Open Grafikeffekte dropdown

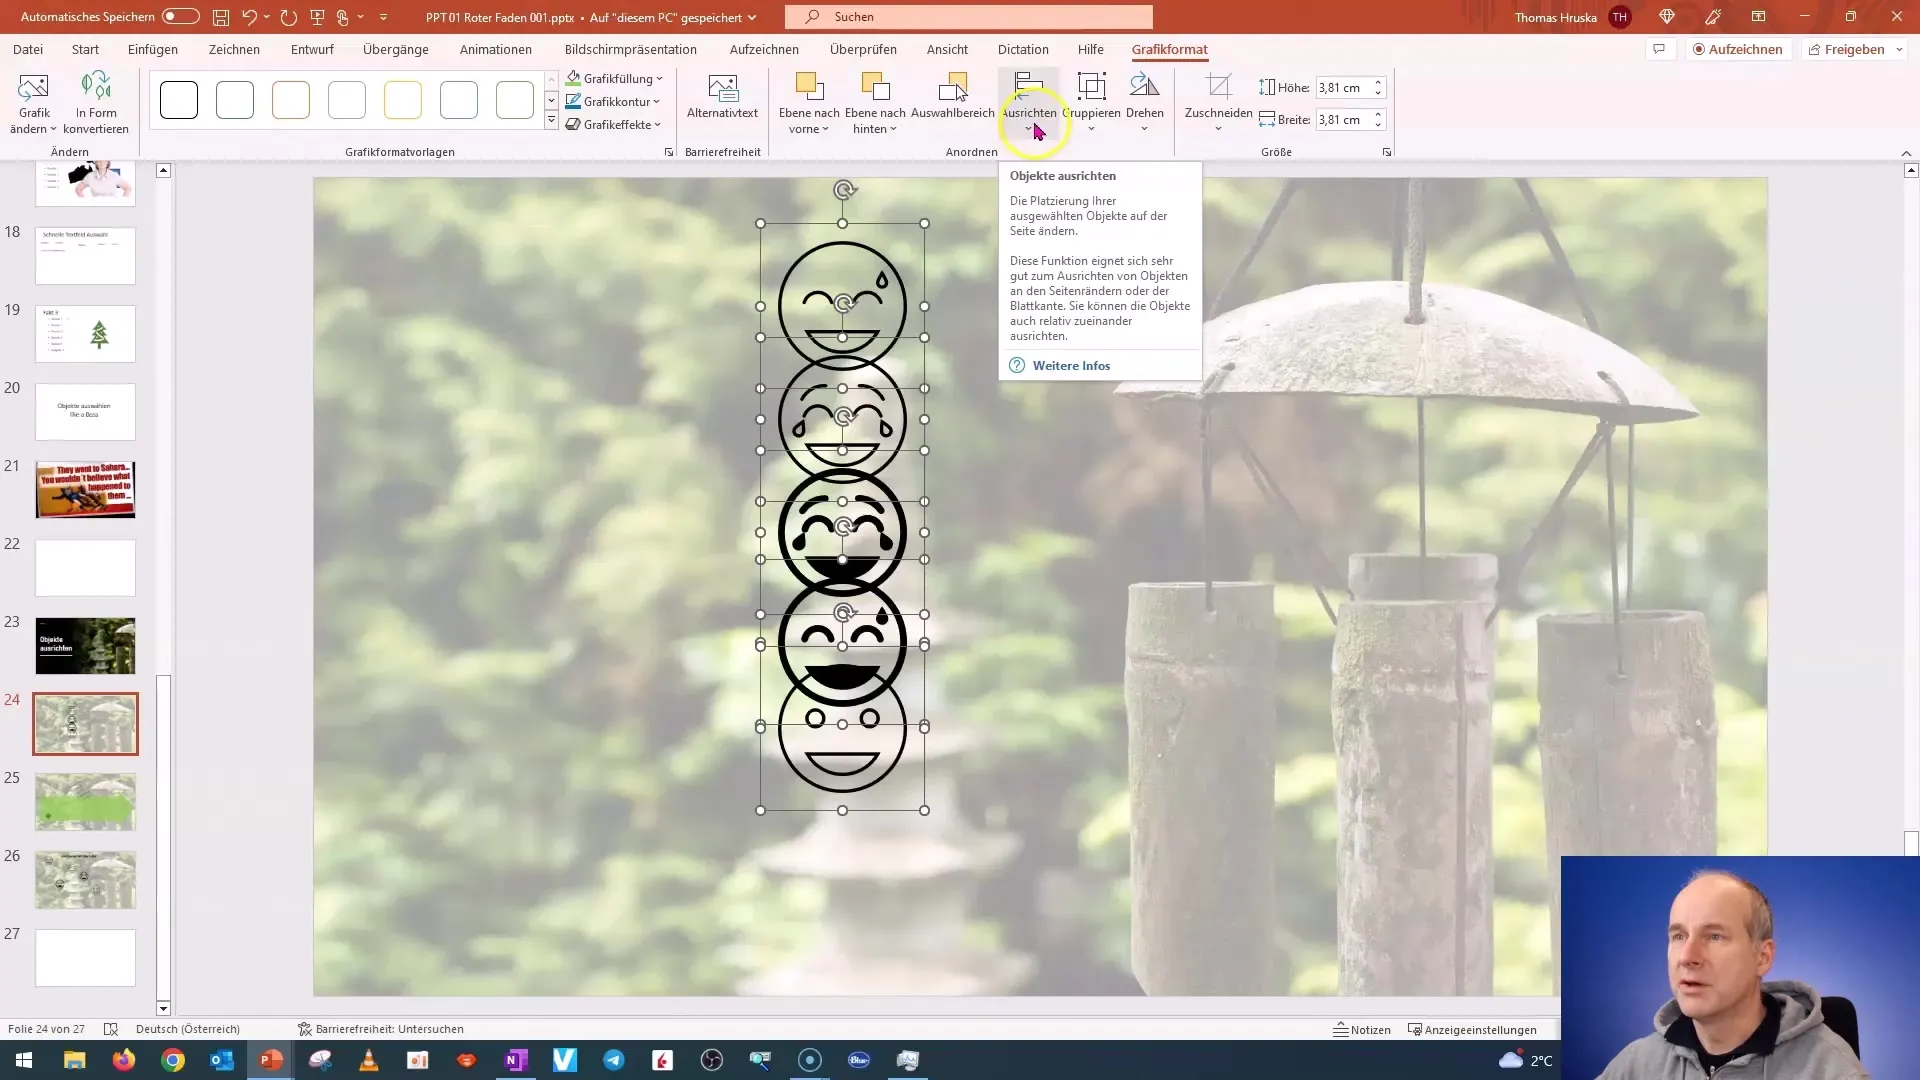click(614, 124)
